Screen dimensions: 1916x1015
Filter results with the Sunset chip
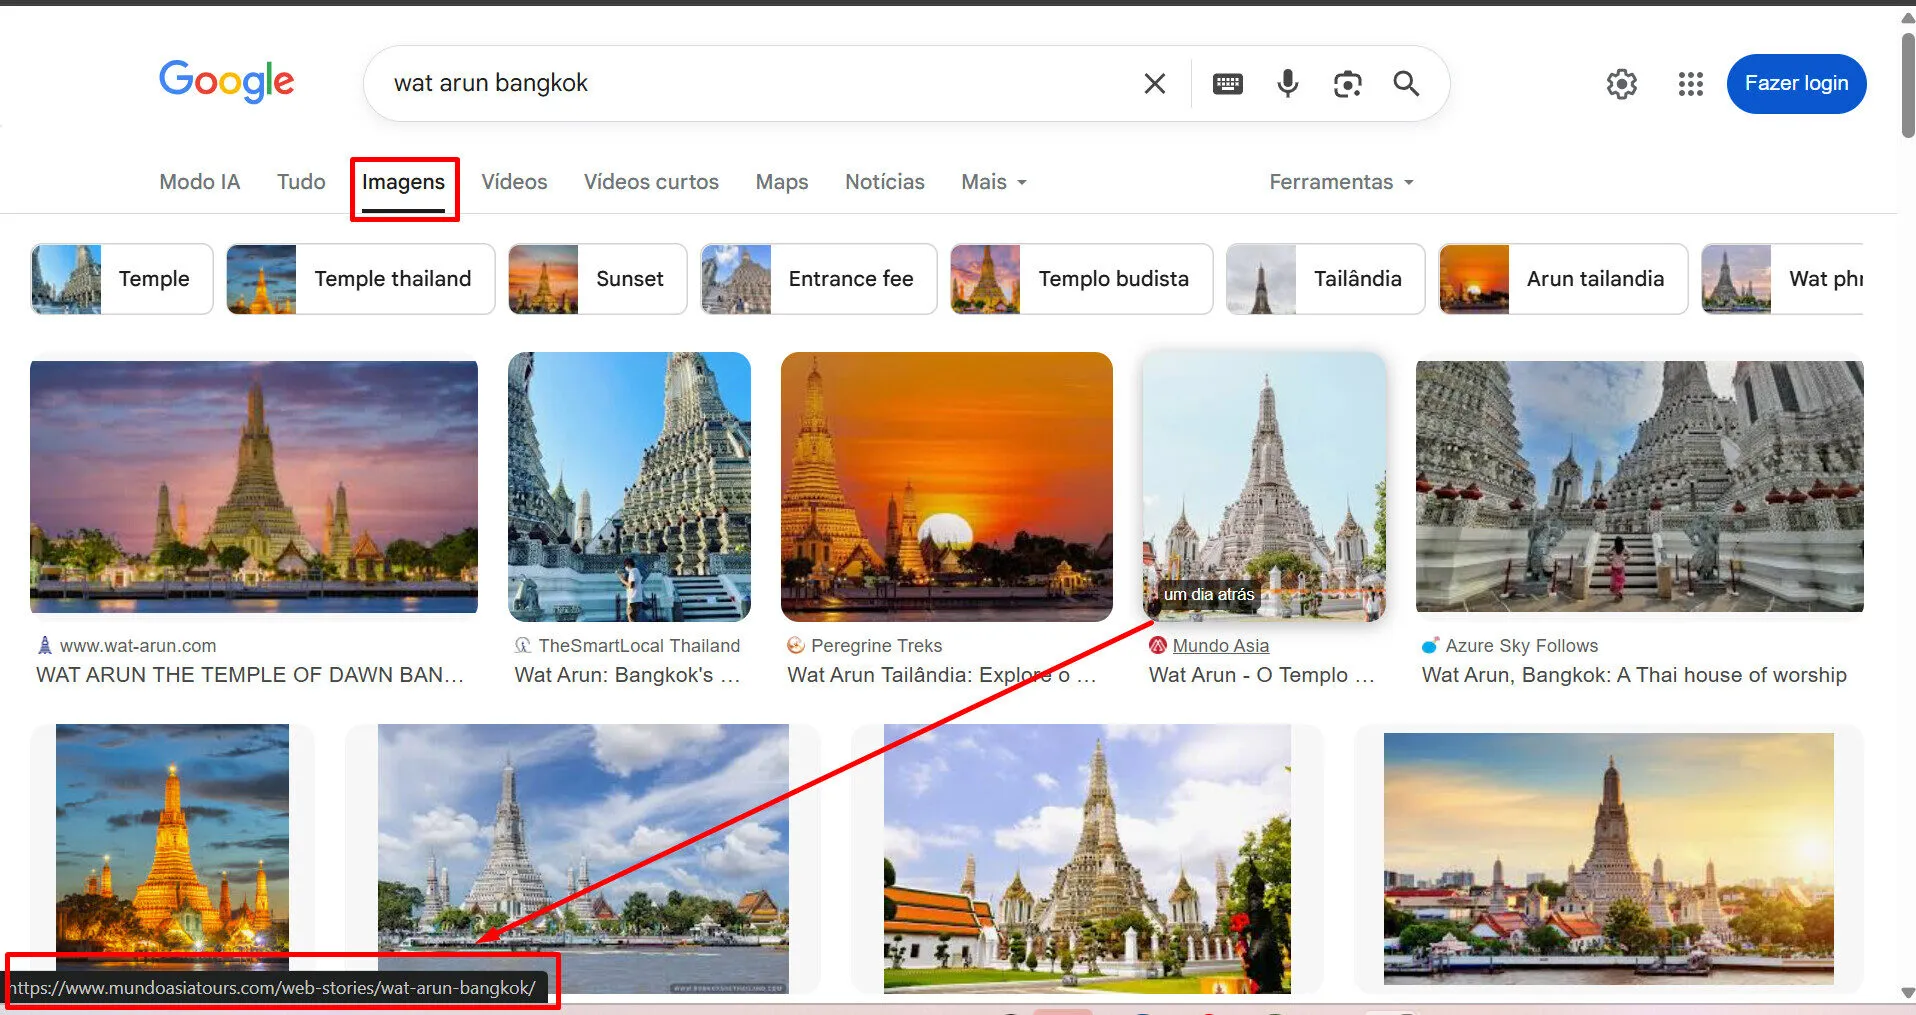click(630, 279)
